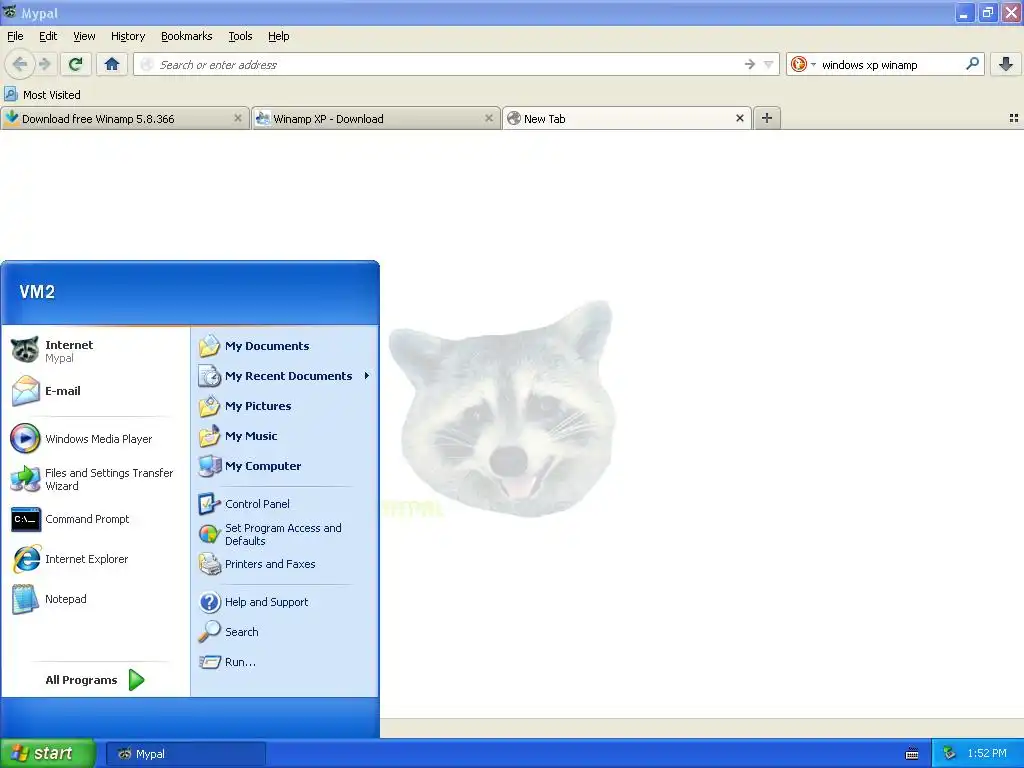Open the Downloads arrow button in toolbar
The height and width of the screenshot is (768, 1024).
tap(1006, 64)
